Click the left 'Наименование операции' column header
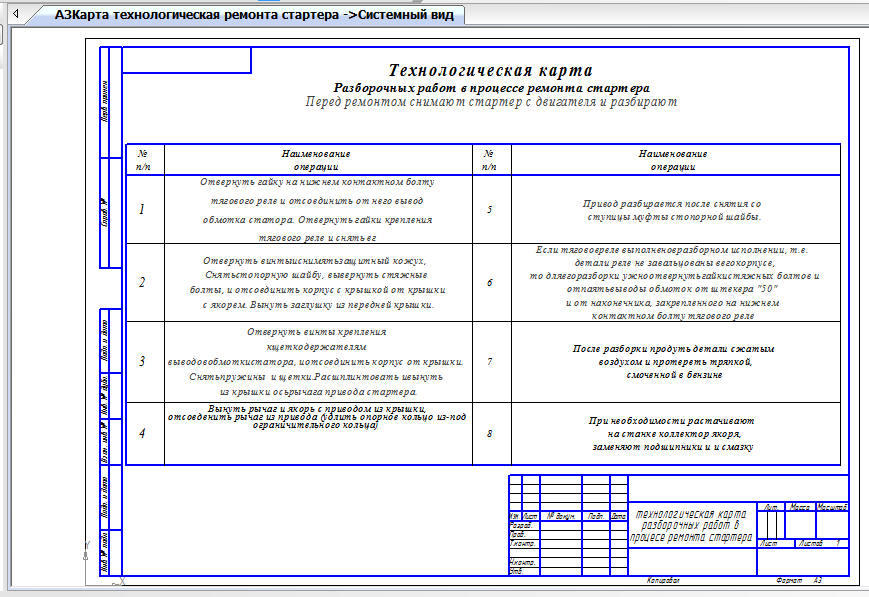The image size is (869, 597). [x=316, y=160]
